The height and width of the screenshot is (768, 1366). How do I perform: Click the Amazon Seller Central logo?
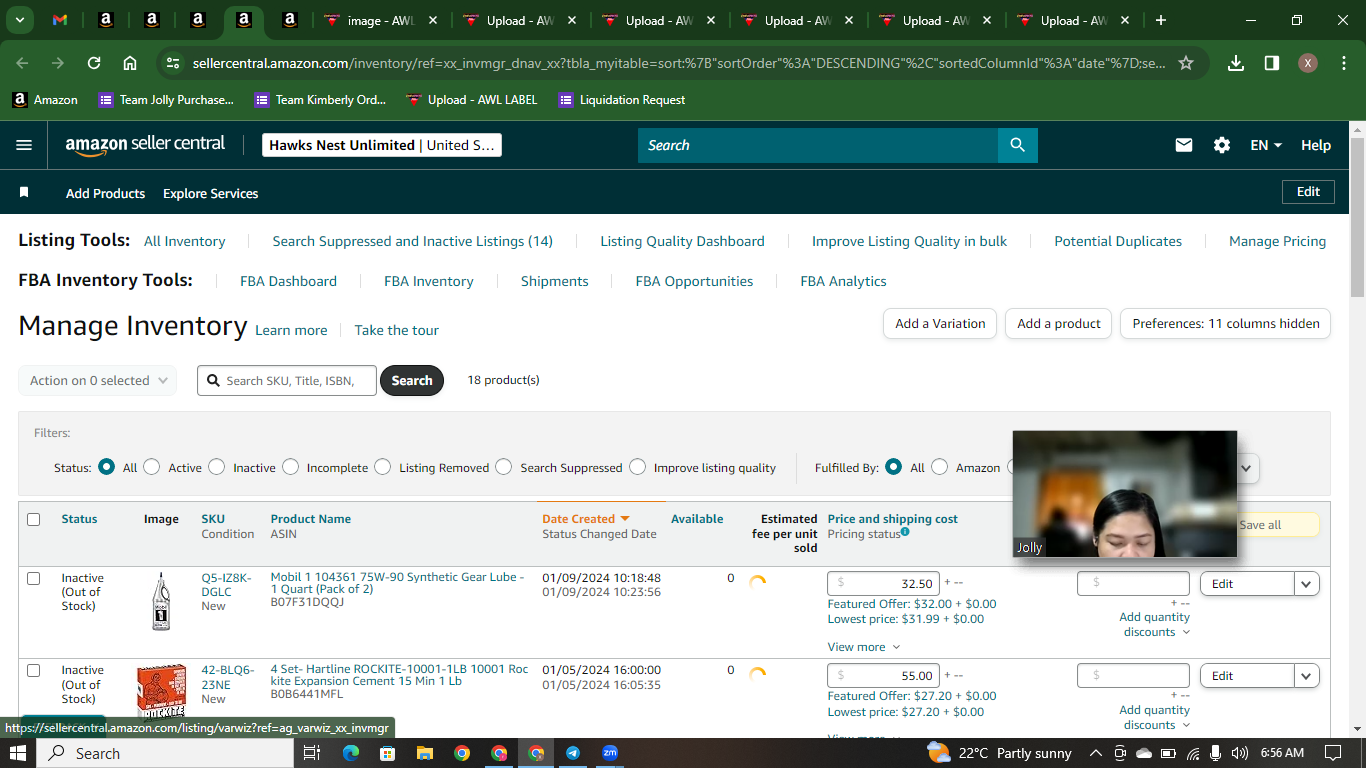[x=146, y=145]
